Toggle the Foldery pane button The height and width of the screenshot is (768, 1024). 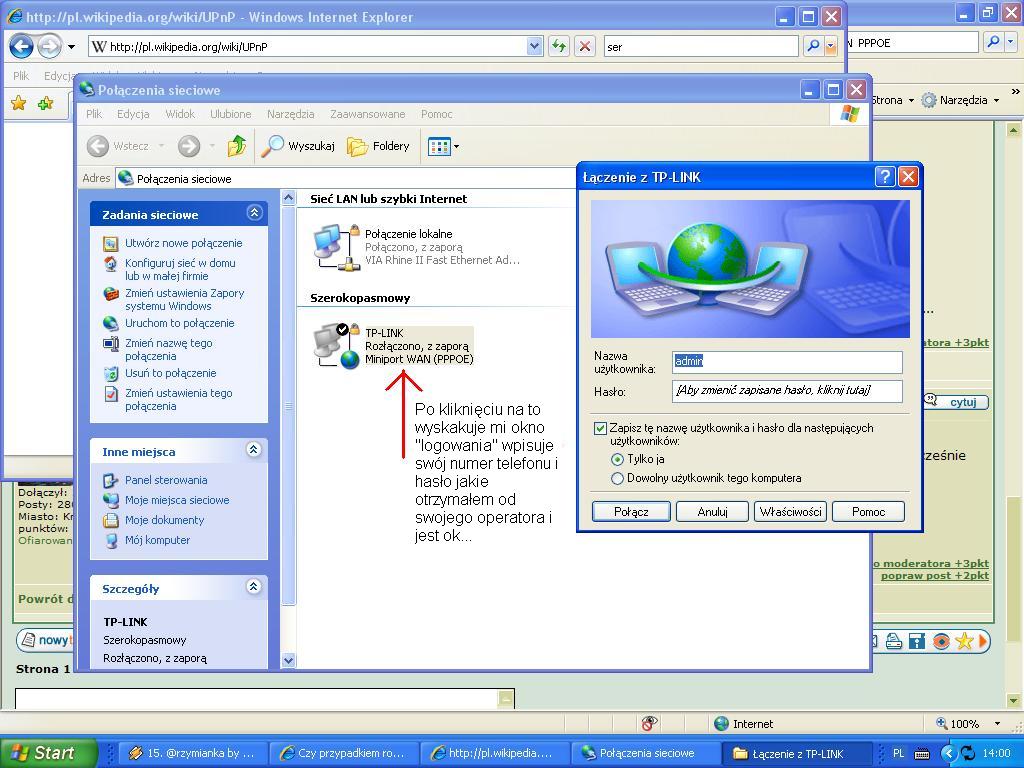pyautogui.click(x=378, y=146)
